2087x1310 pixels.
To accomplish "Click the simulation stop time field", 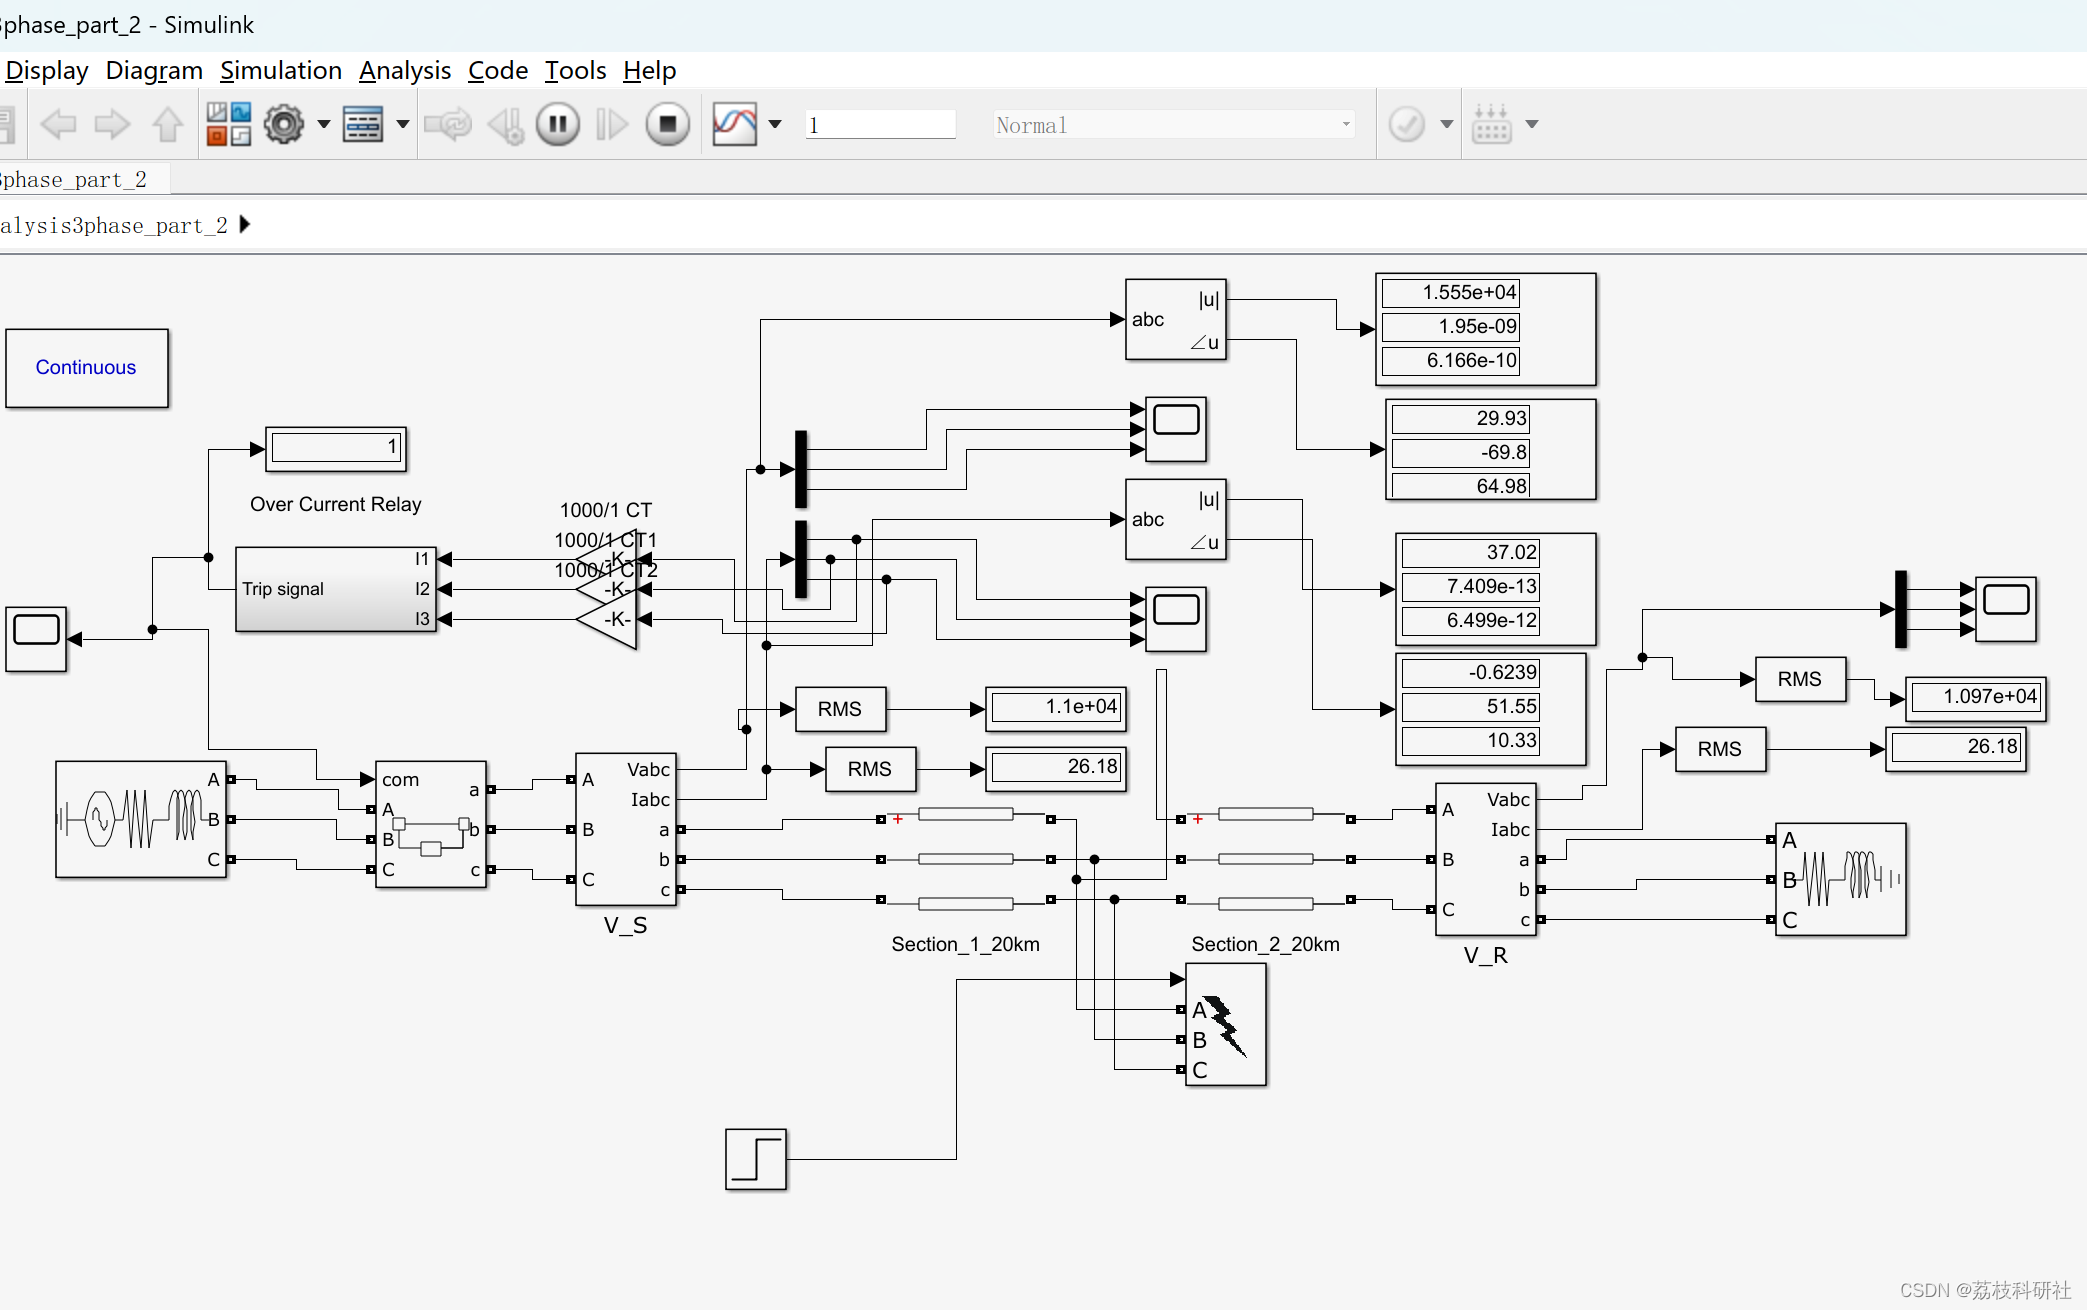I will [880, 125].
